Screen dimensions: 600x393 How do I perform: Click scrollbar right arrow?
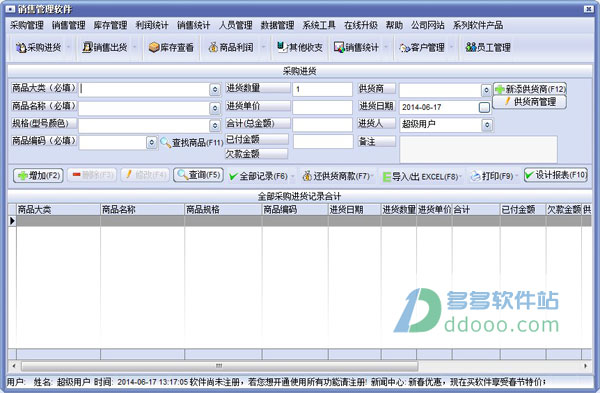tap(585, 366)
